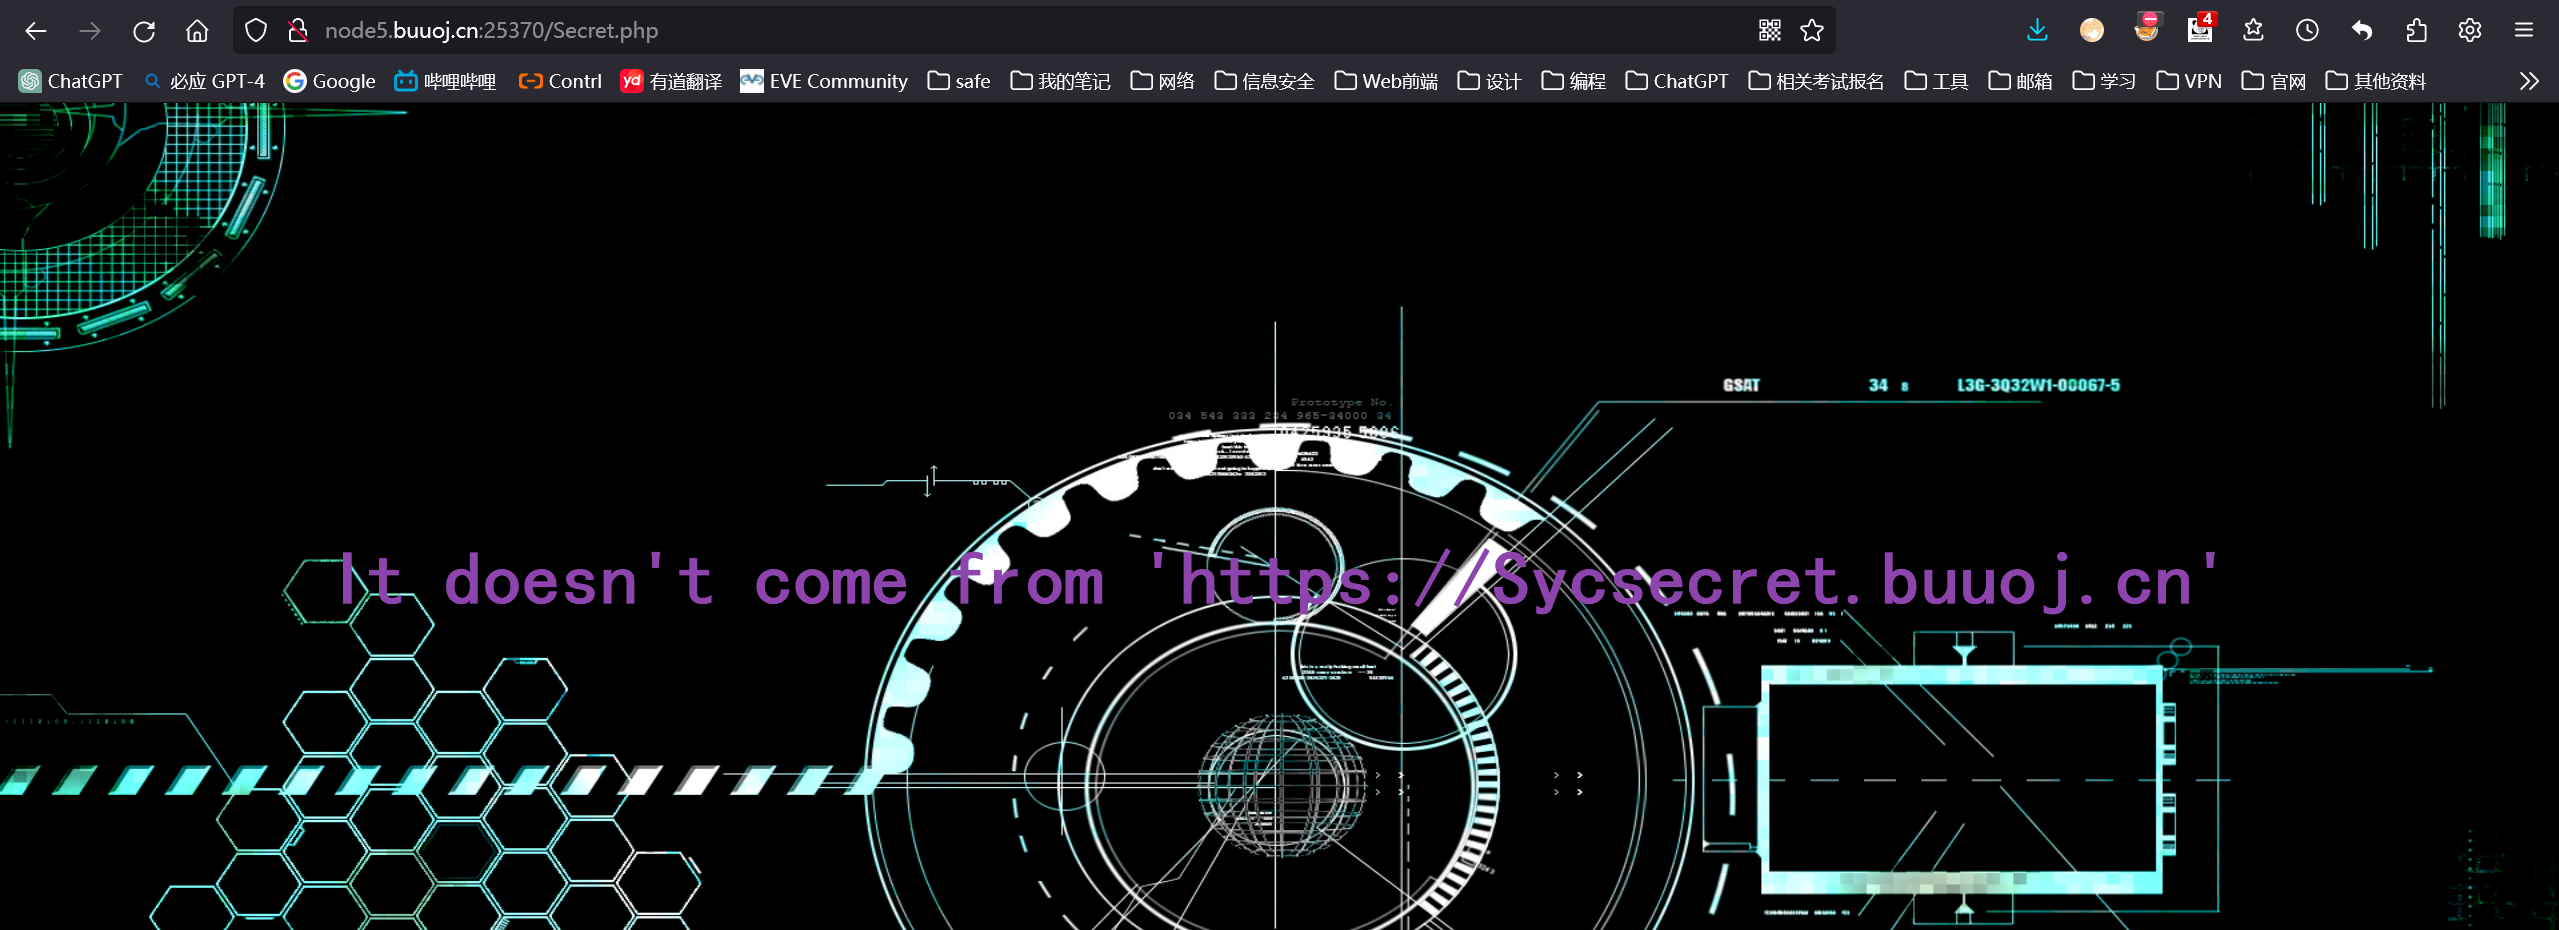Open the extensions puzzle icon
Viewport: 2559px width, 930px height.
pos(2416,31)
